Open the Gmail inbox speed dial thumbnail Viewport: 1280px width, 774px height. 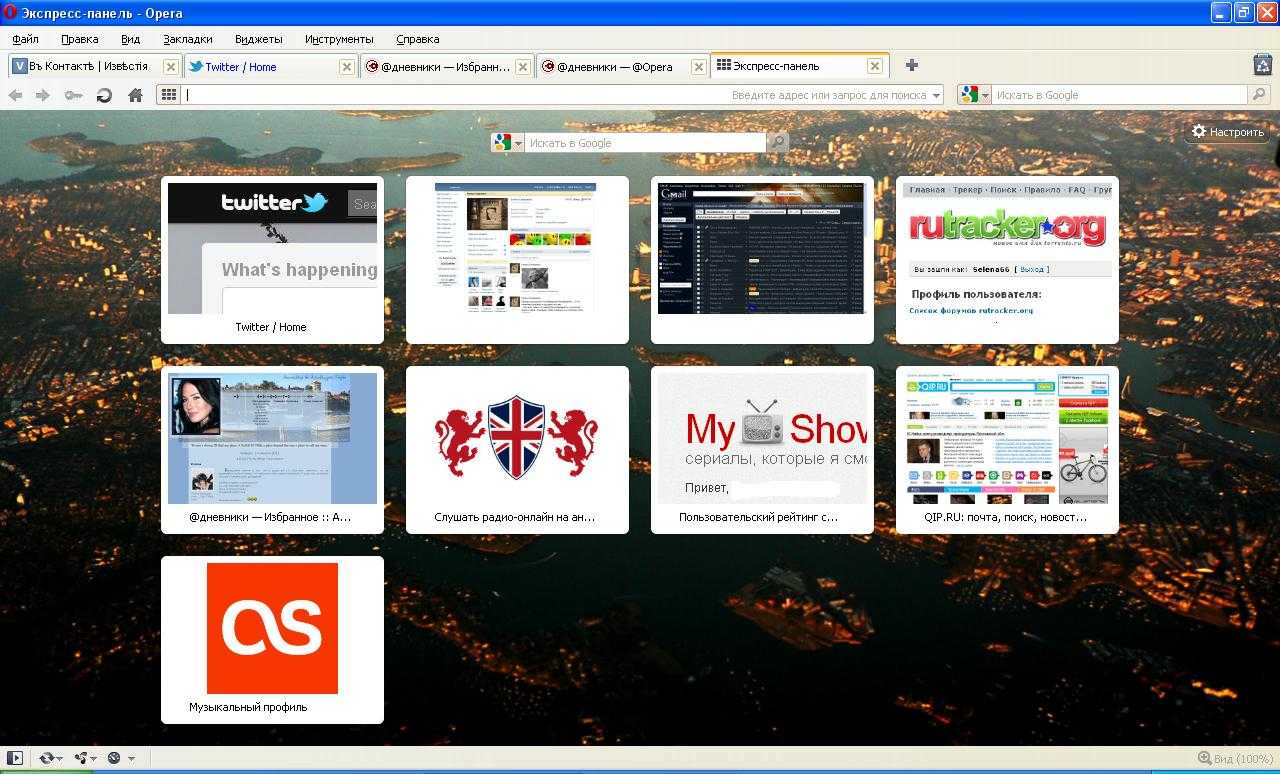762,260
